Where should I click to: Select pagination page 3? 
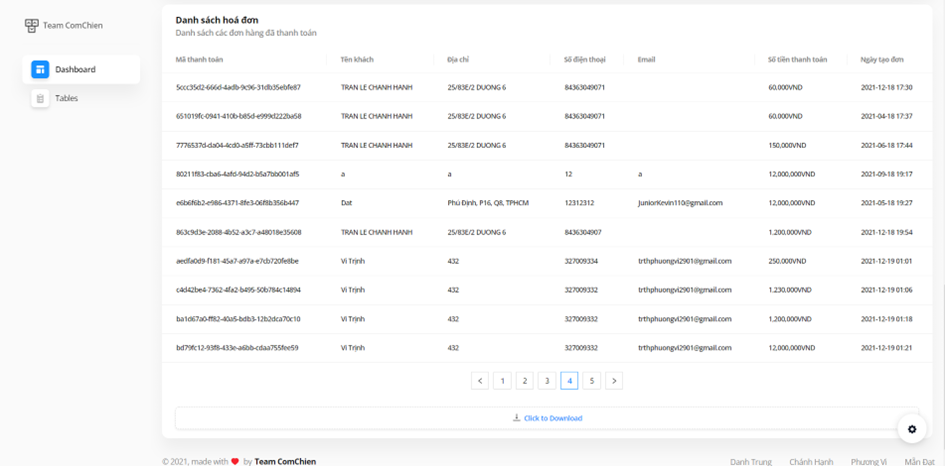pos(547,381)
